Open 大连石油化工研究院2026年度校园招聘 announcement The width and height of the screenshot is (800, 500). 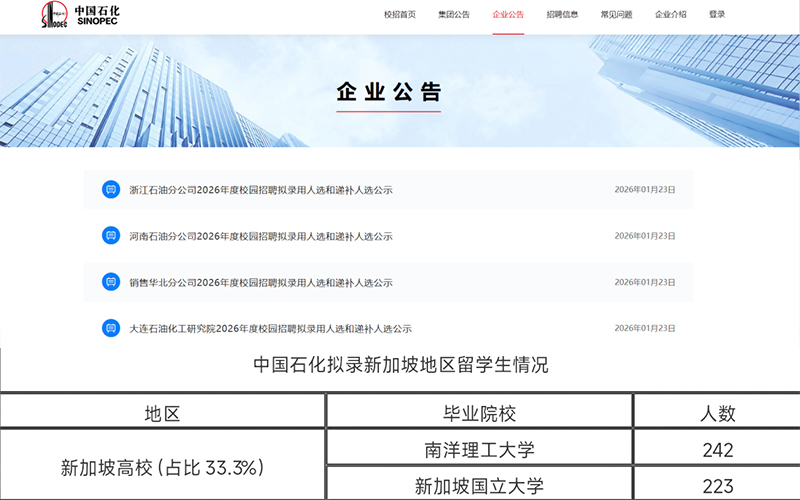[x=270, y=329]
